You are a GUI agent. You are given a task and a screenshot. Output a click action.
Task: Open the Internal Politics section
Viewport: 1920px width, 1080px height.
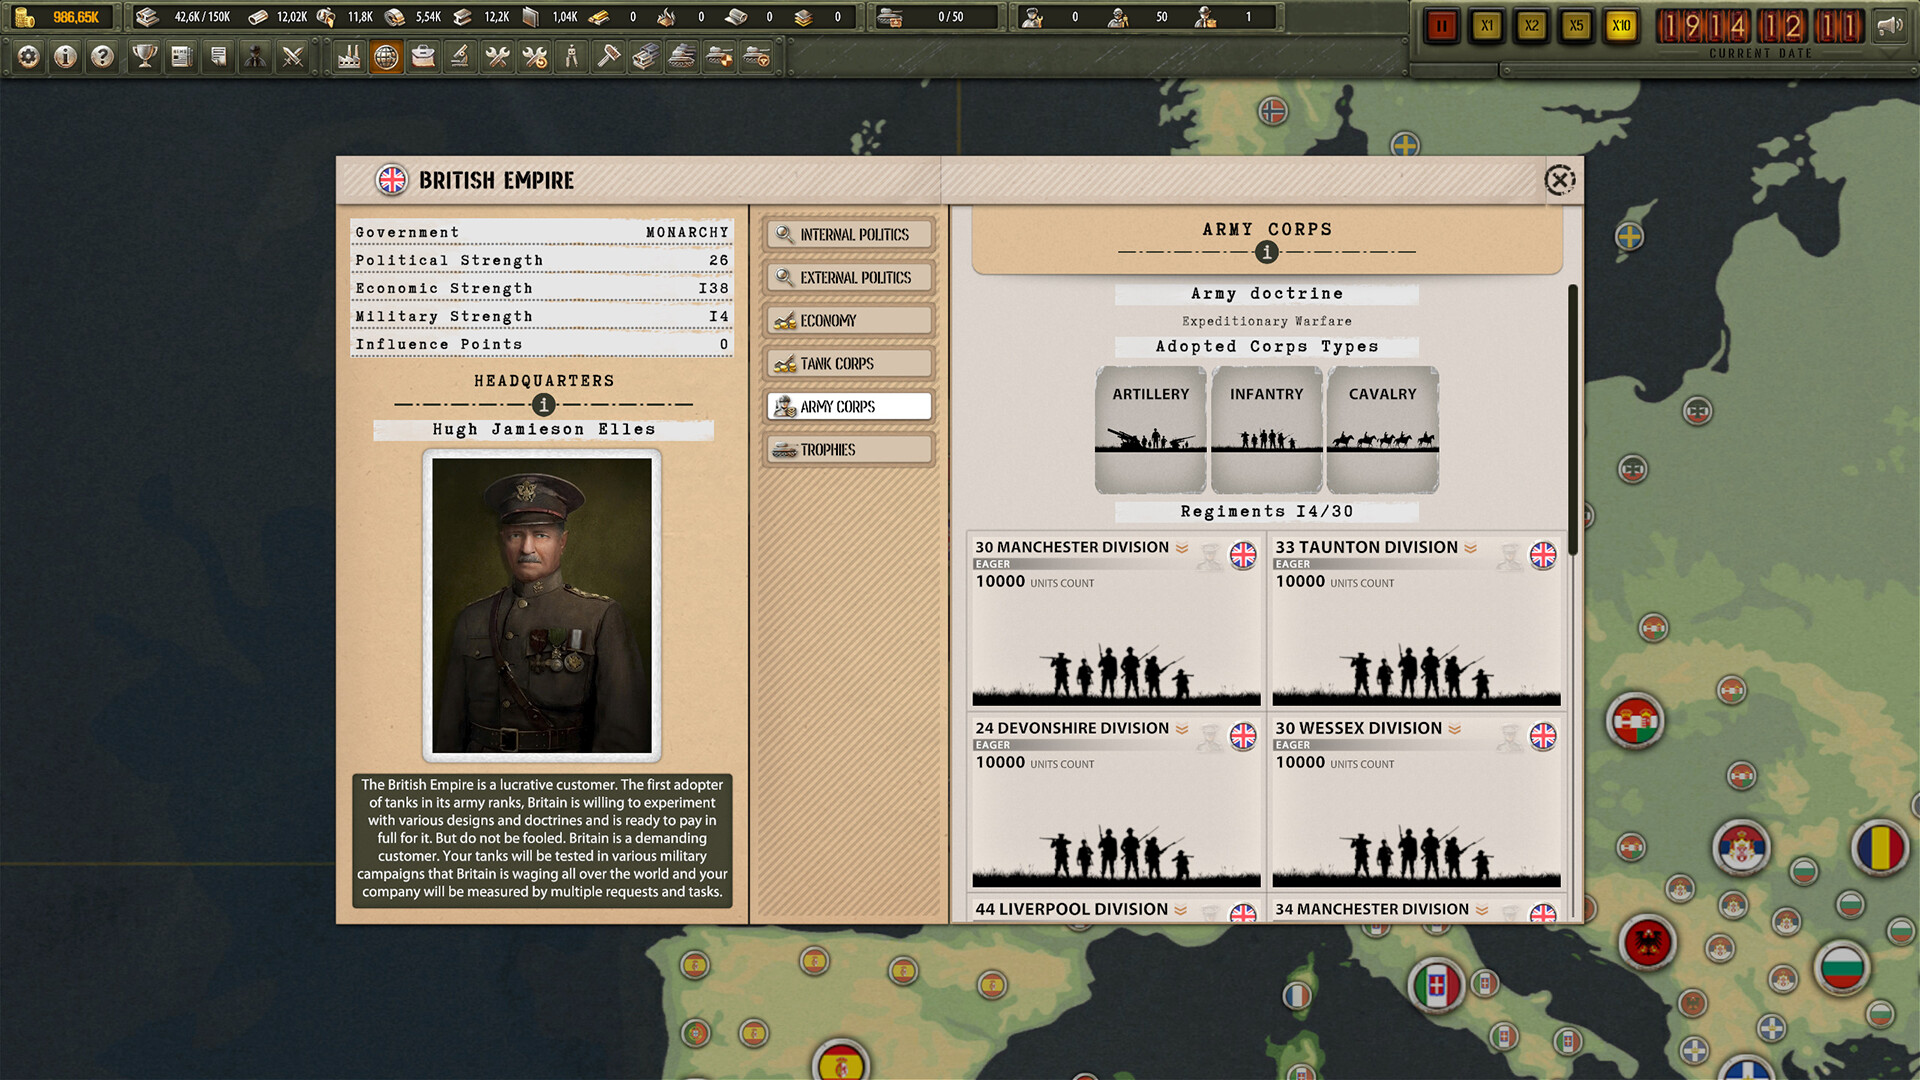point(847,234)
